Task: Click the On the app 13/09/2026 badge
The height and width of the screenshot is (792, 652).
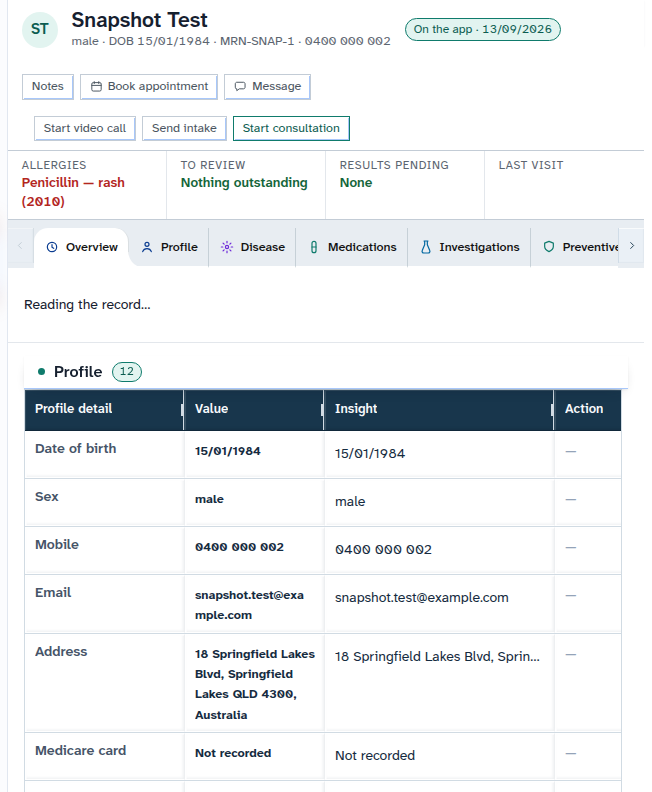Action: (483, 29)
